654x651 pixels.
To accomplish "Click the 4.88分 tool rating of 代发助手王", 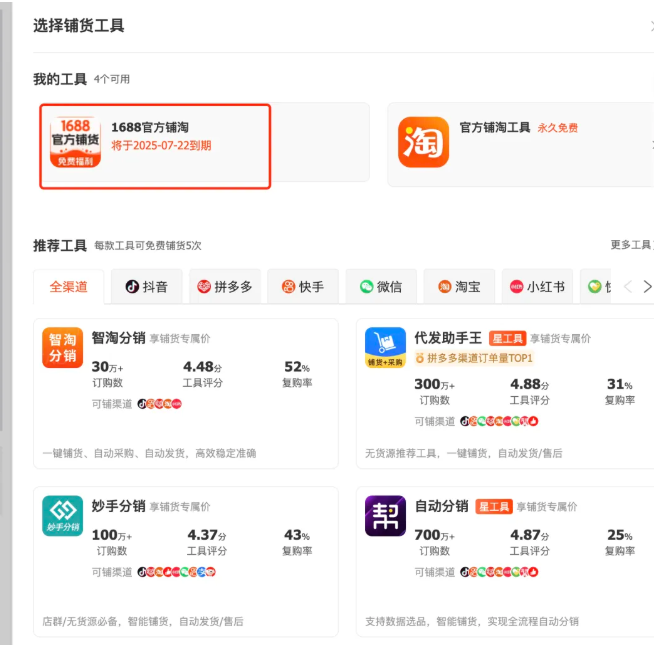I will 529,384.
